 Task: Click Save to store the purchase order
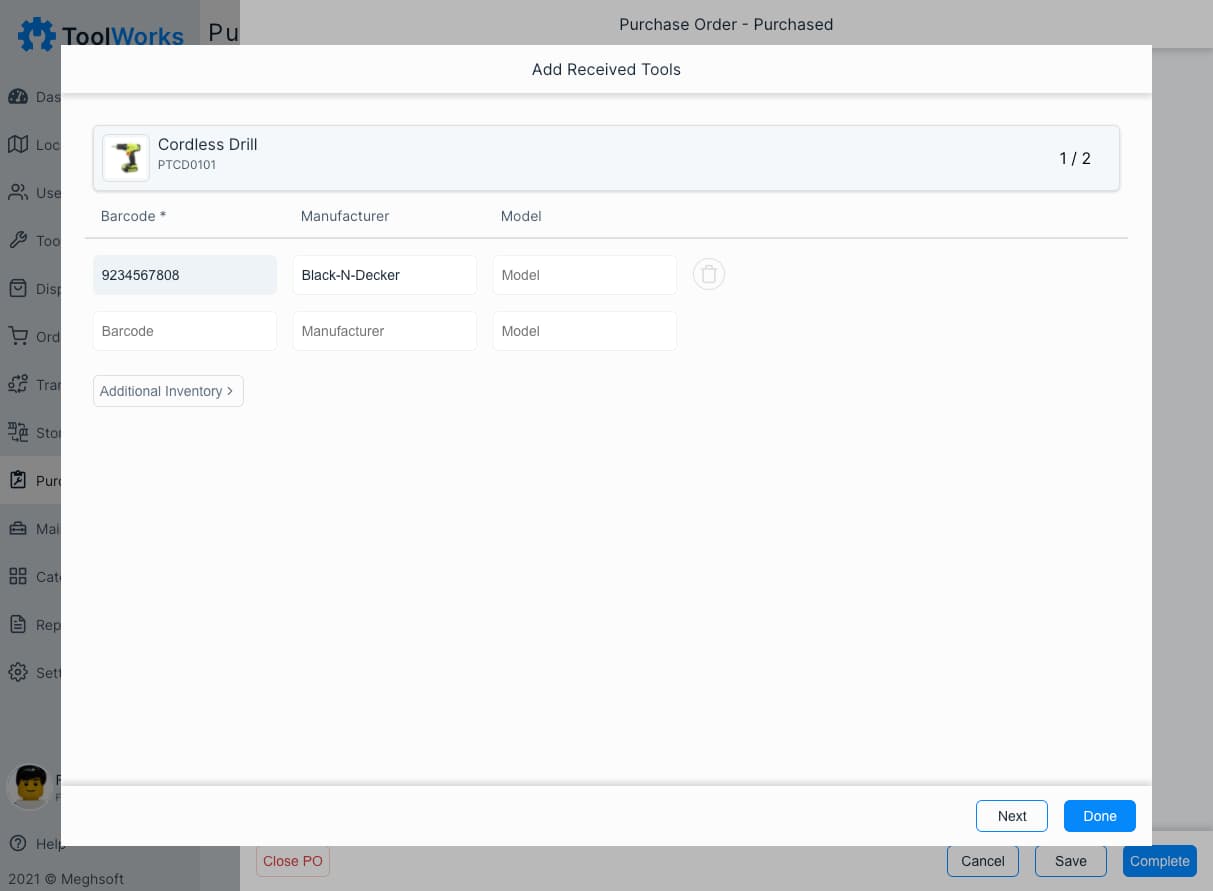[x=1070, y=861]
